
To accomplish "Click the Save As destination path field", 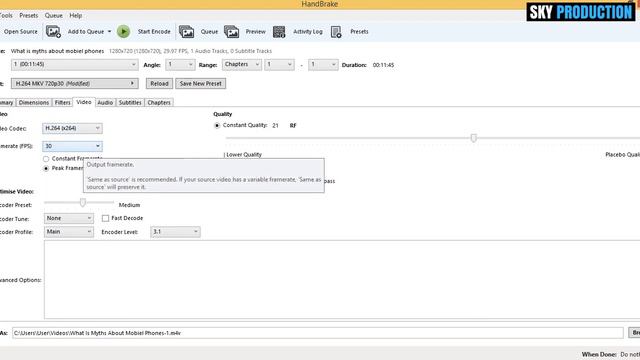I will click(318, 333).
